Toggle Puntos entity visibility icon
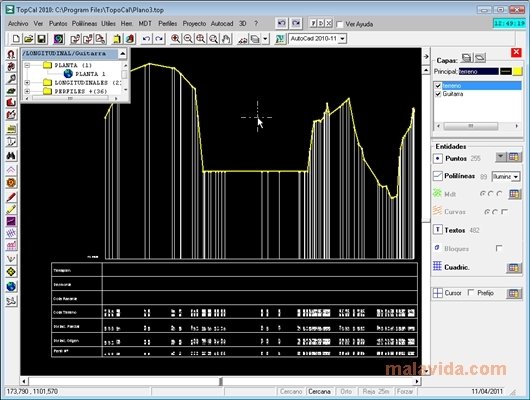 tap(438, 158)
